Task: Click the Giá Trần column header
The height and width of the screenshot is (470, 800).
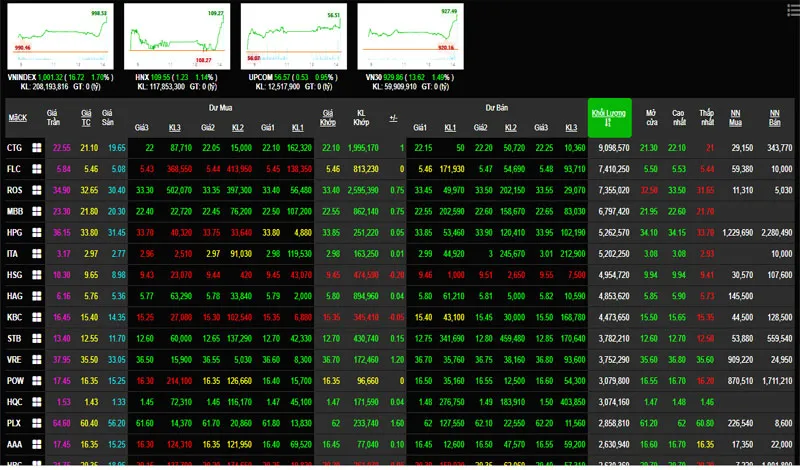Action: [x=53, y=118]
